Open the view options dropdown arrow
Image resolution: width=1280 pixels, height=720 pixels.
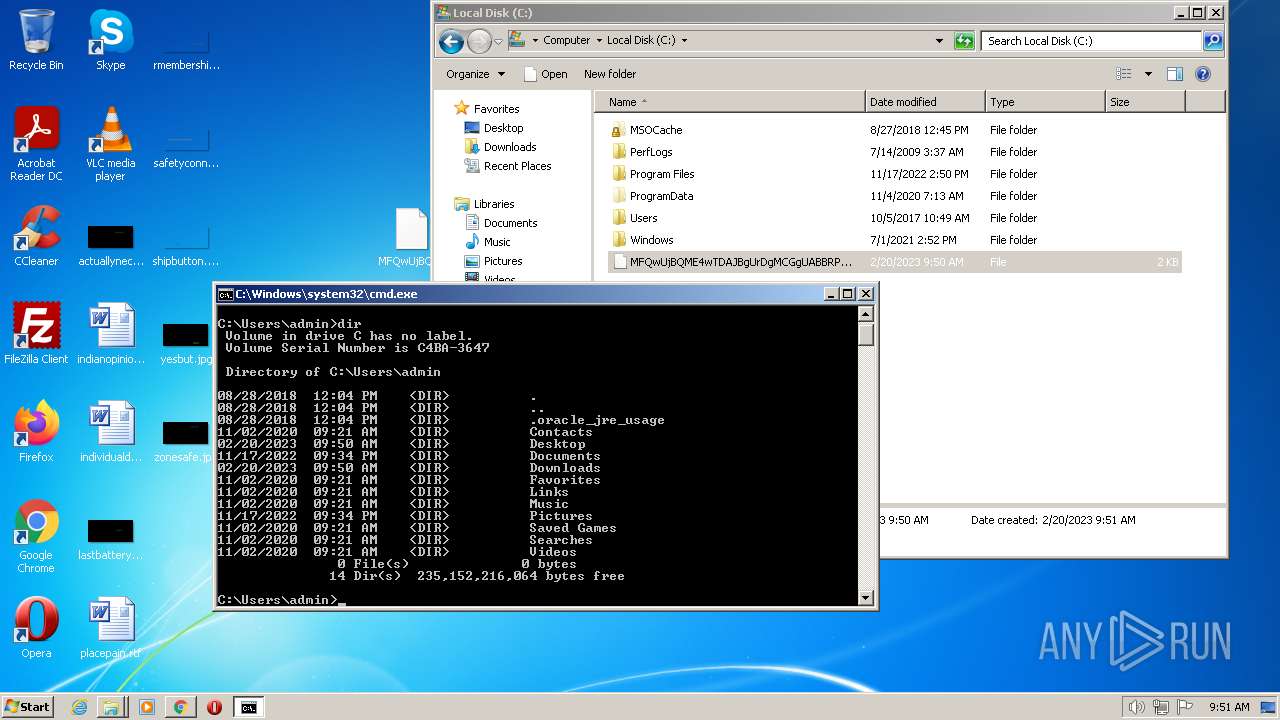click(1148, 74)
